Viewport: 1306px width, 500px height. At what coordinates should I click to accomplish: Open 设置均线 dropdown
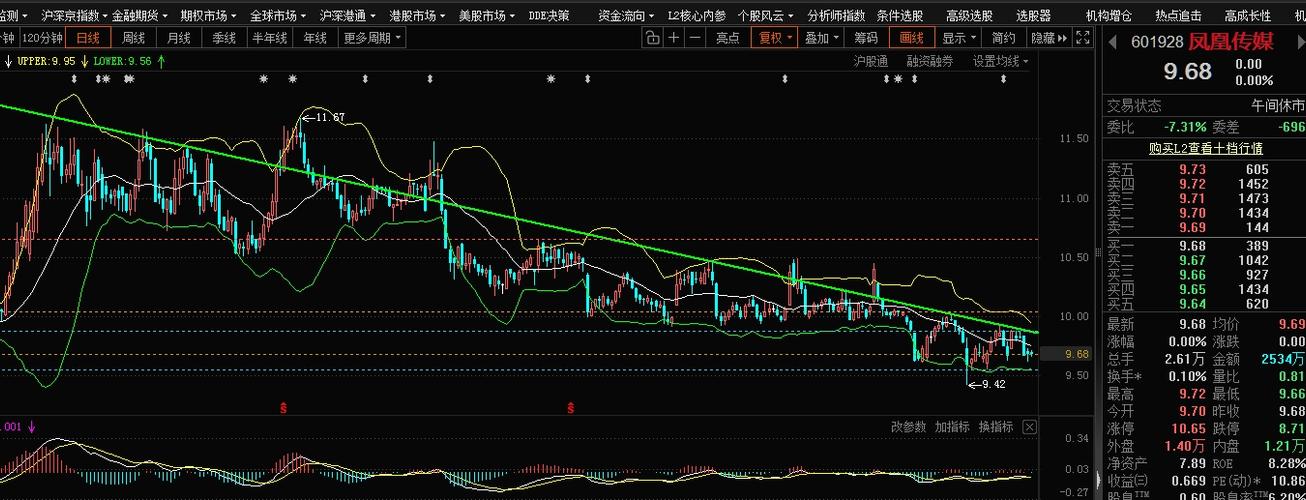(1000, 61)
